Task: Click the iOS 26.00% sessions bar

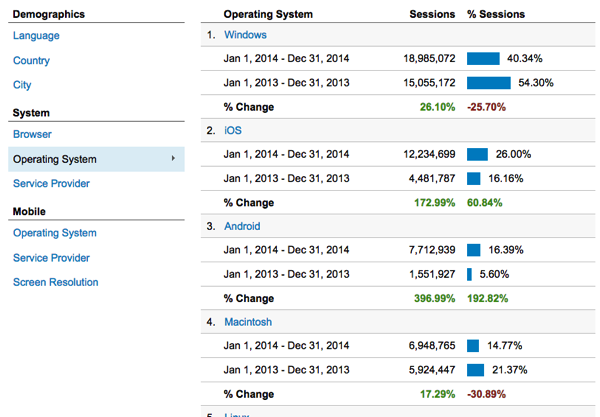Action: pos(477,154)
